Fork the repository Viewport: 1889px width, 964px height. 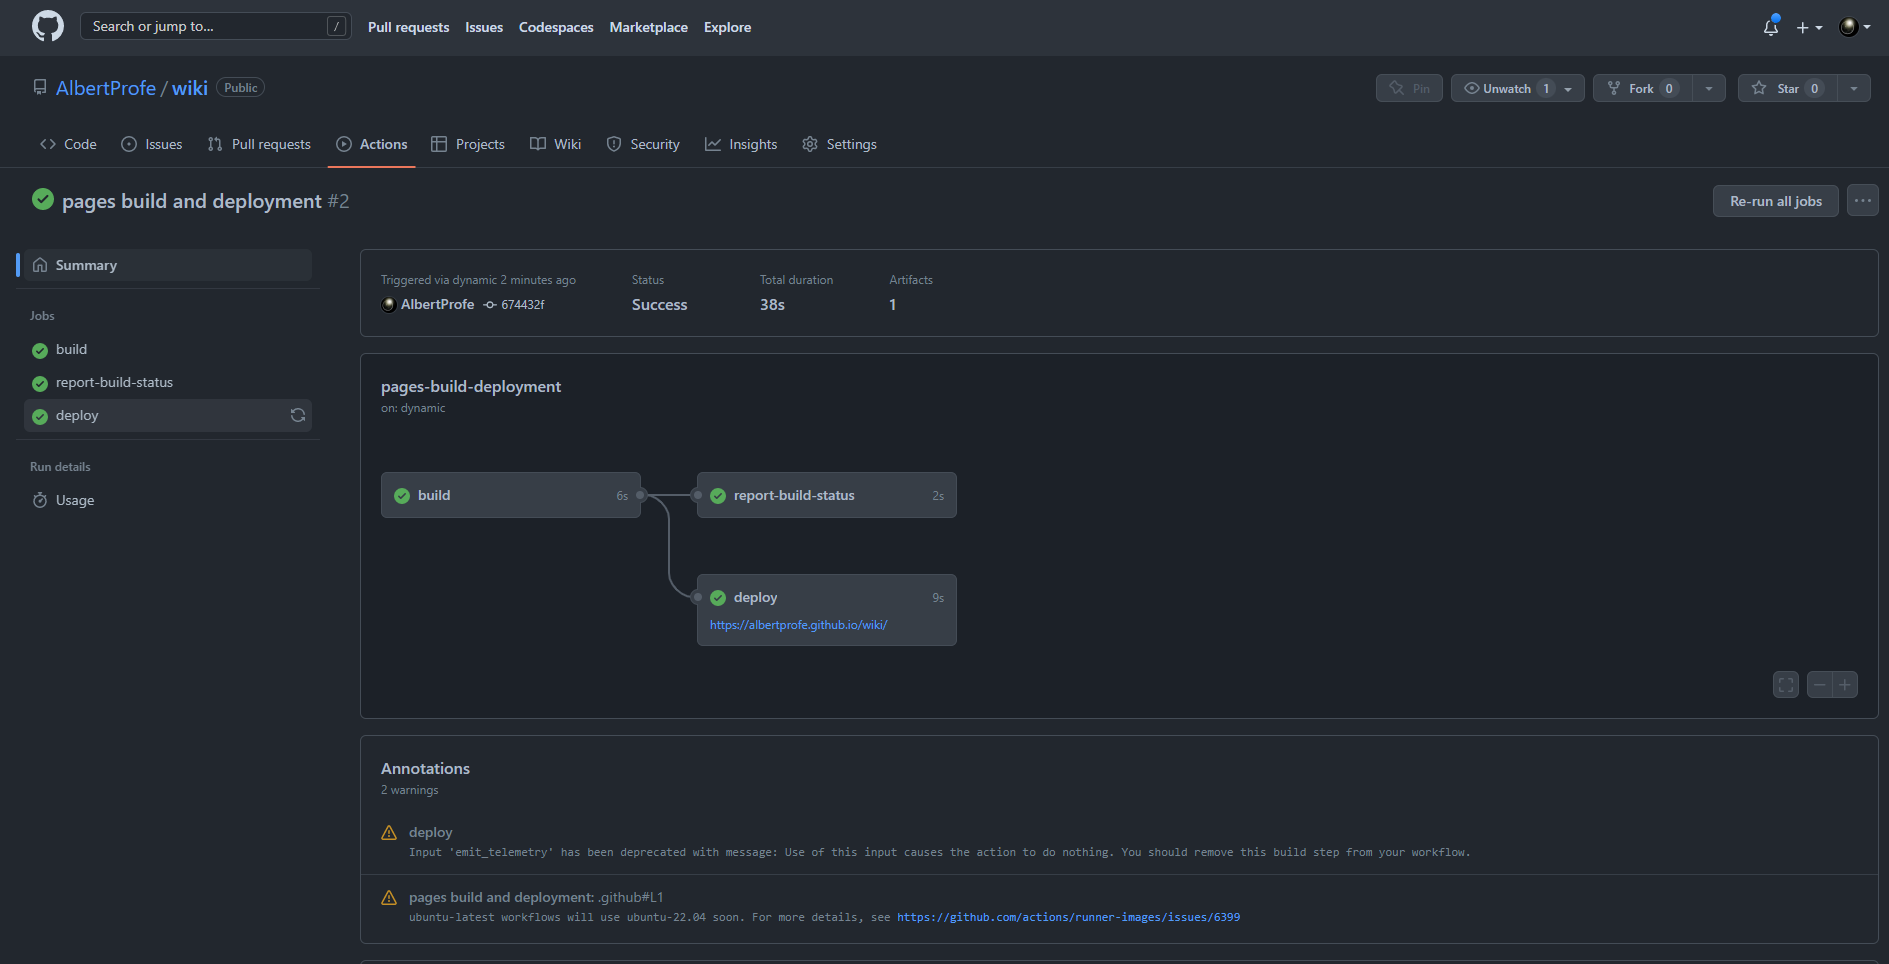click(x=1642, y=88)
